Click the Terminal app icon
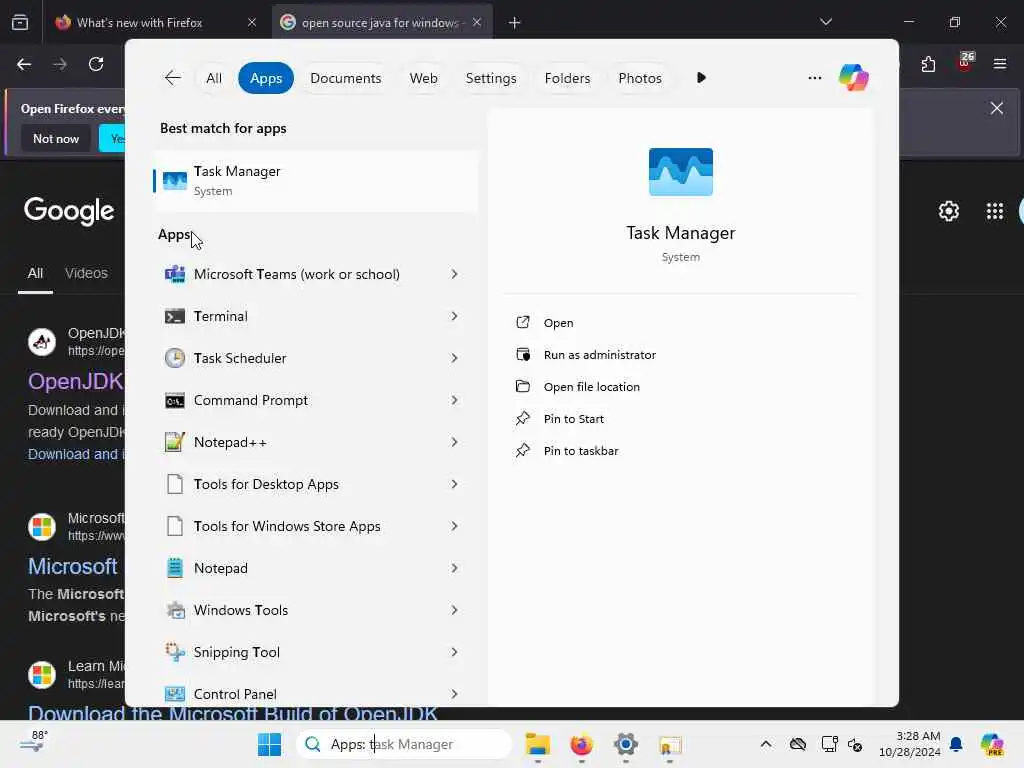 click(x=174, y=316)
